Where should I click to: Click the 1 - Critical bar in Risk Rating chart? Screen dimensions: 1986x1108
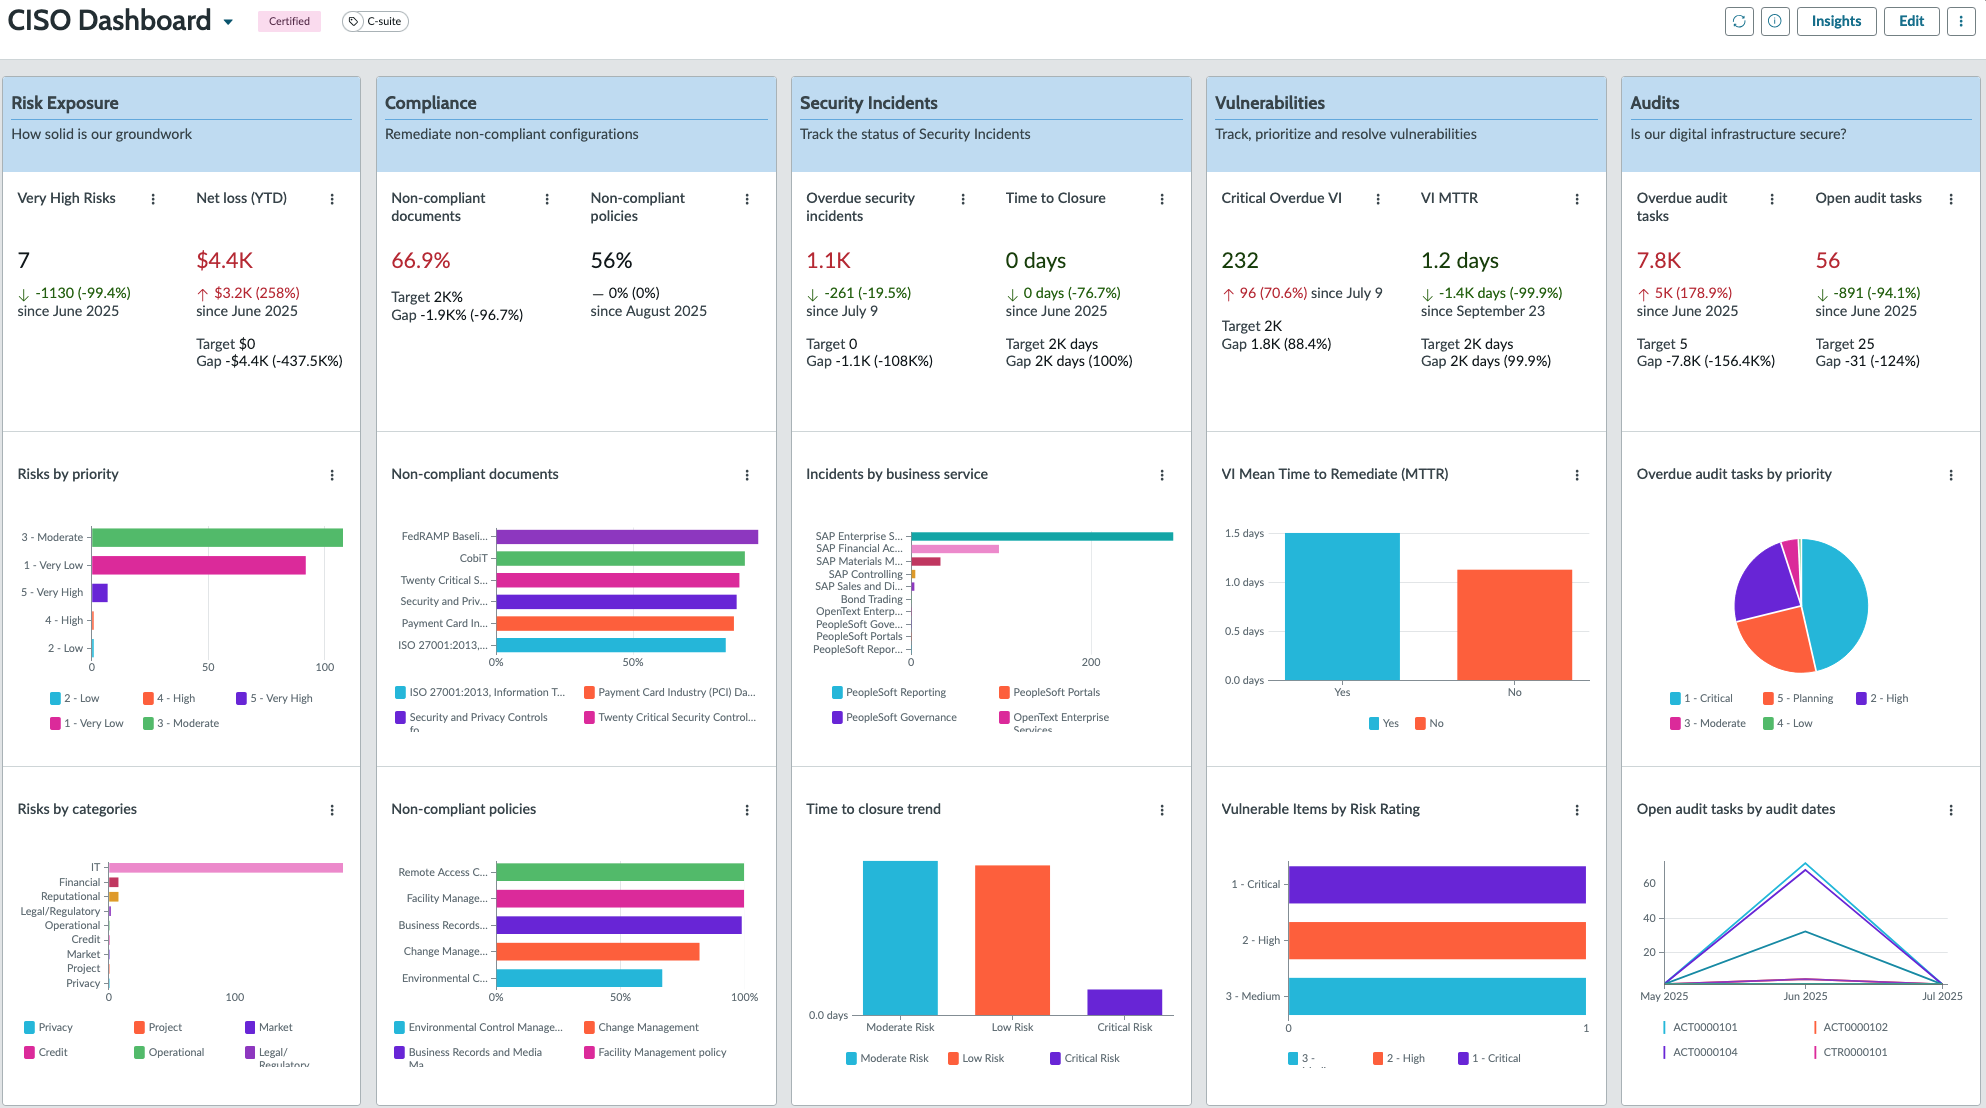pos(1437,885)
